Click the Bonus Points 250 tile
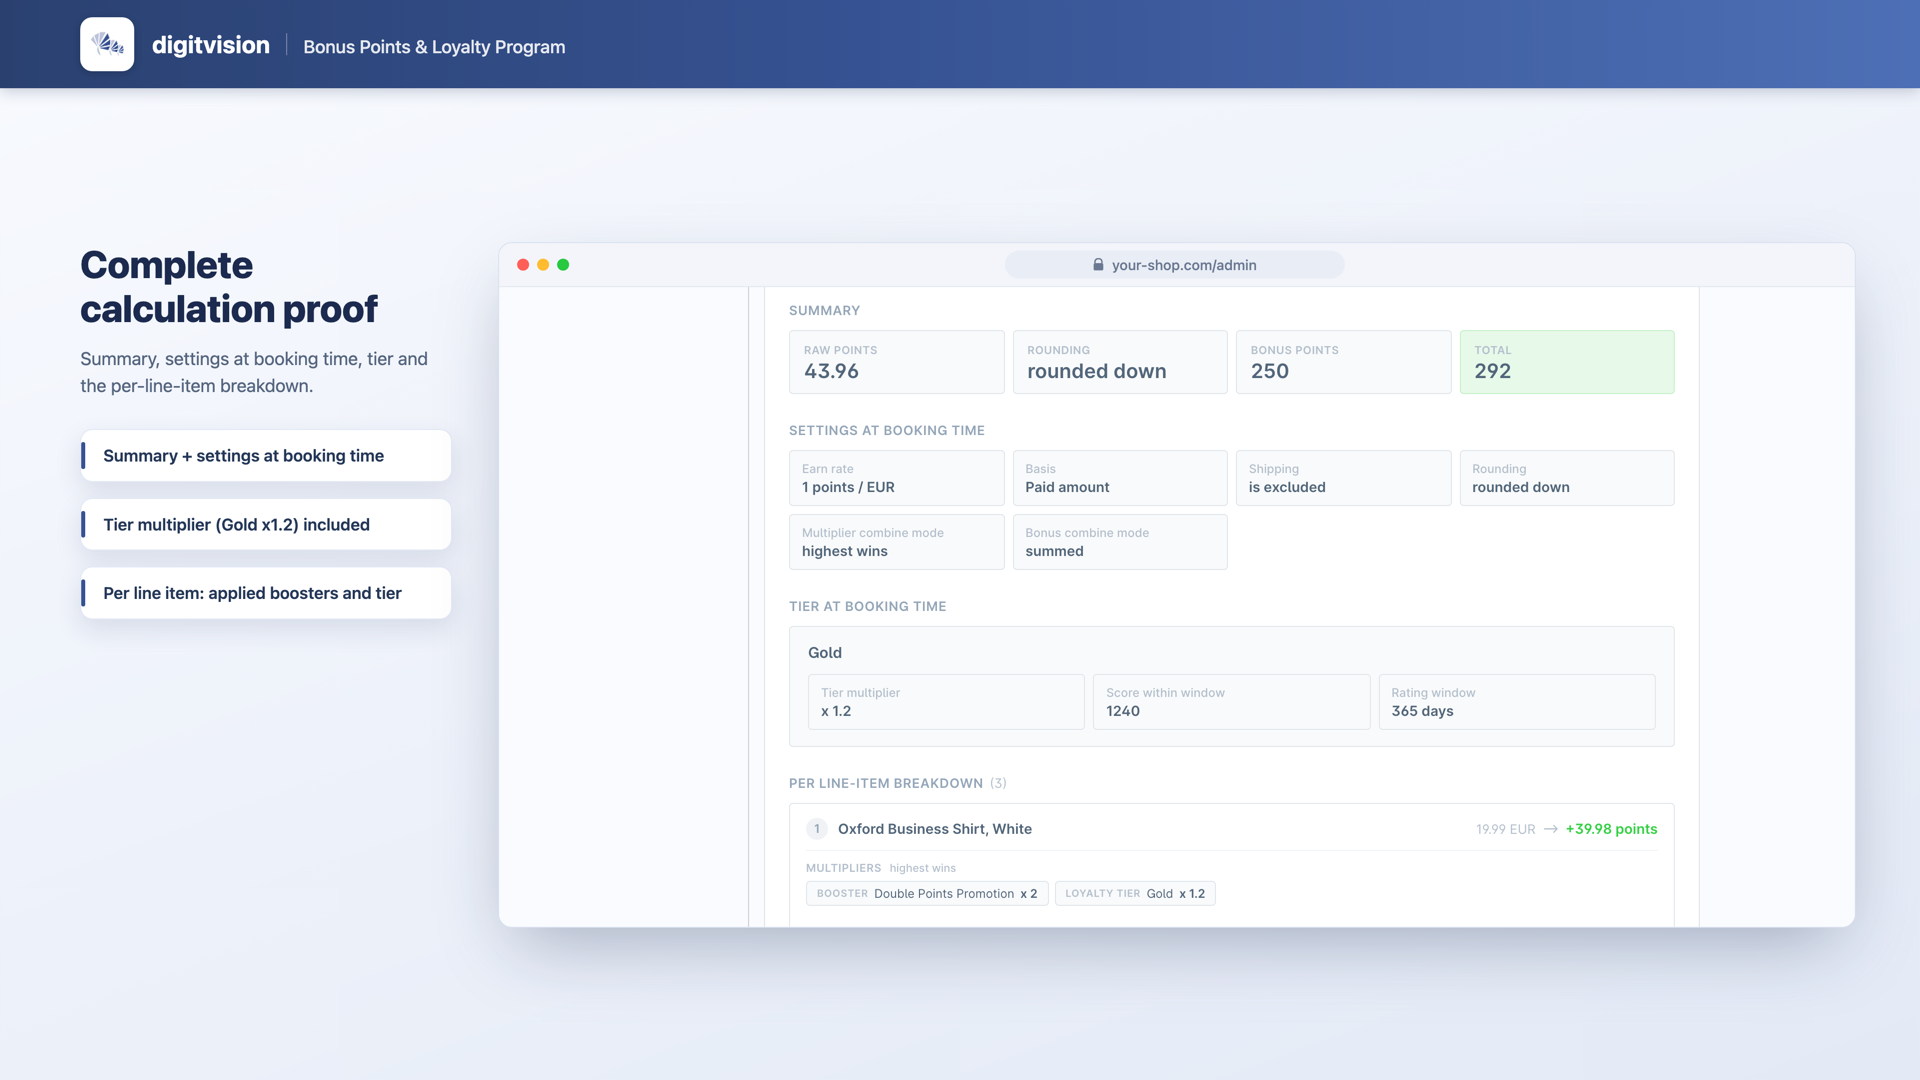 click(x=1343, y=362)
